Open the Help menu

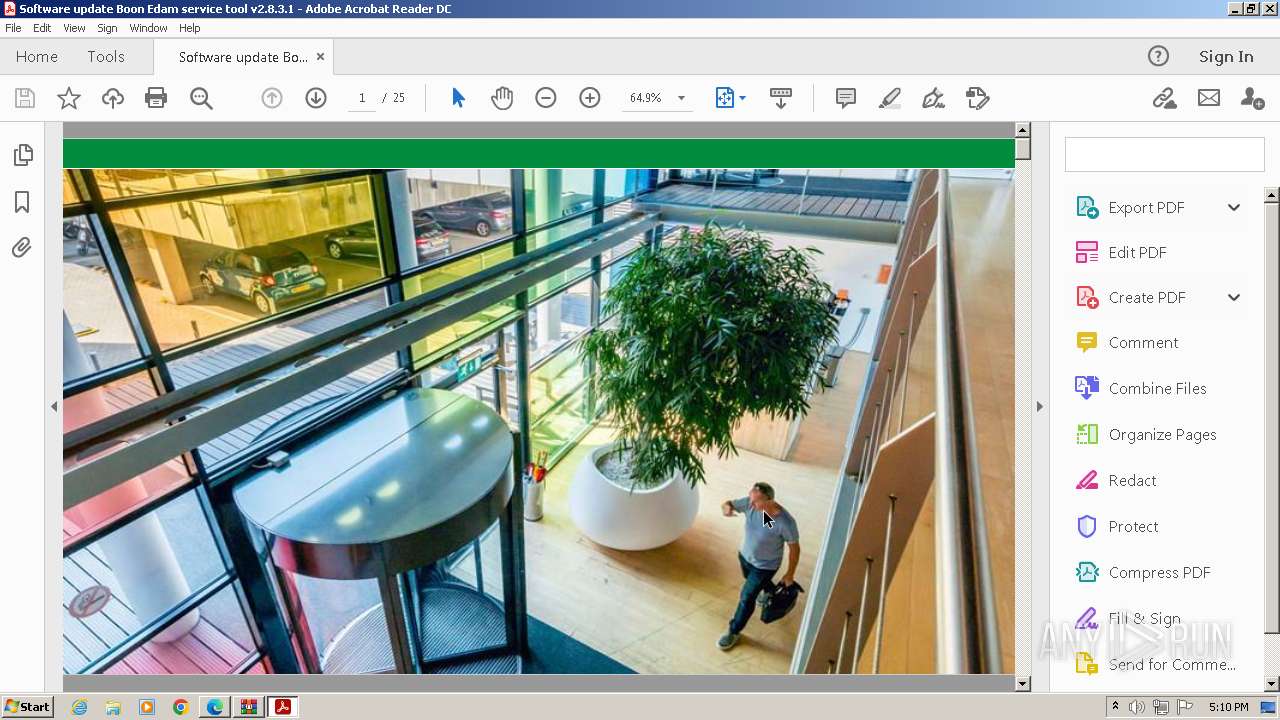point(190,28)
